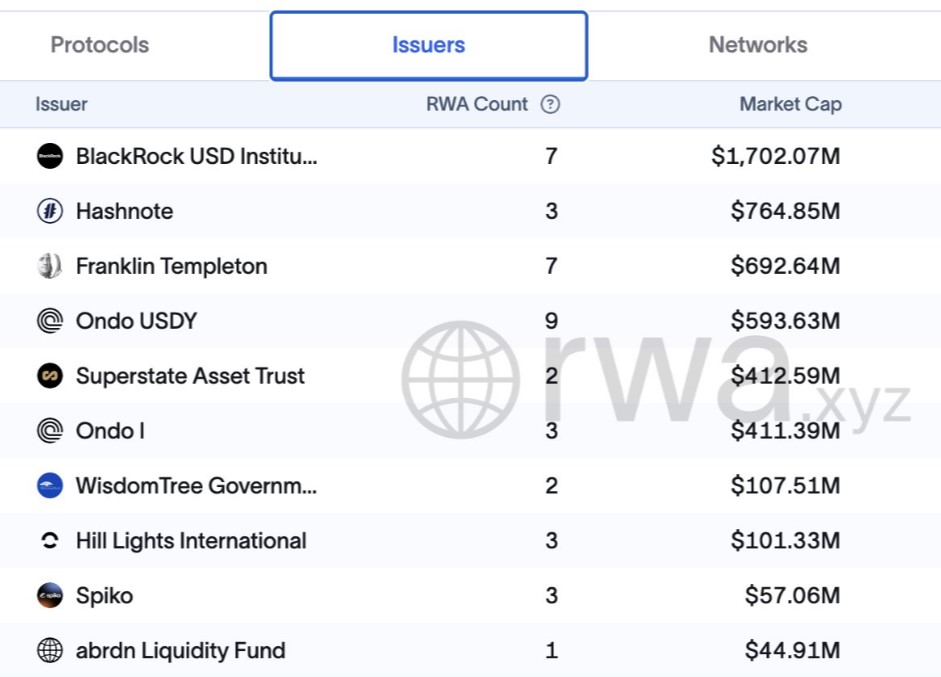Keep the Issuers tab selected
This screenshot has height=677, width=941.
click(428, 45)
